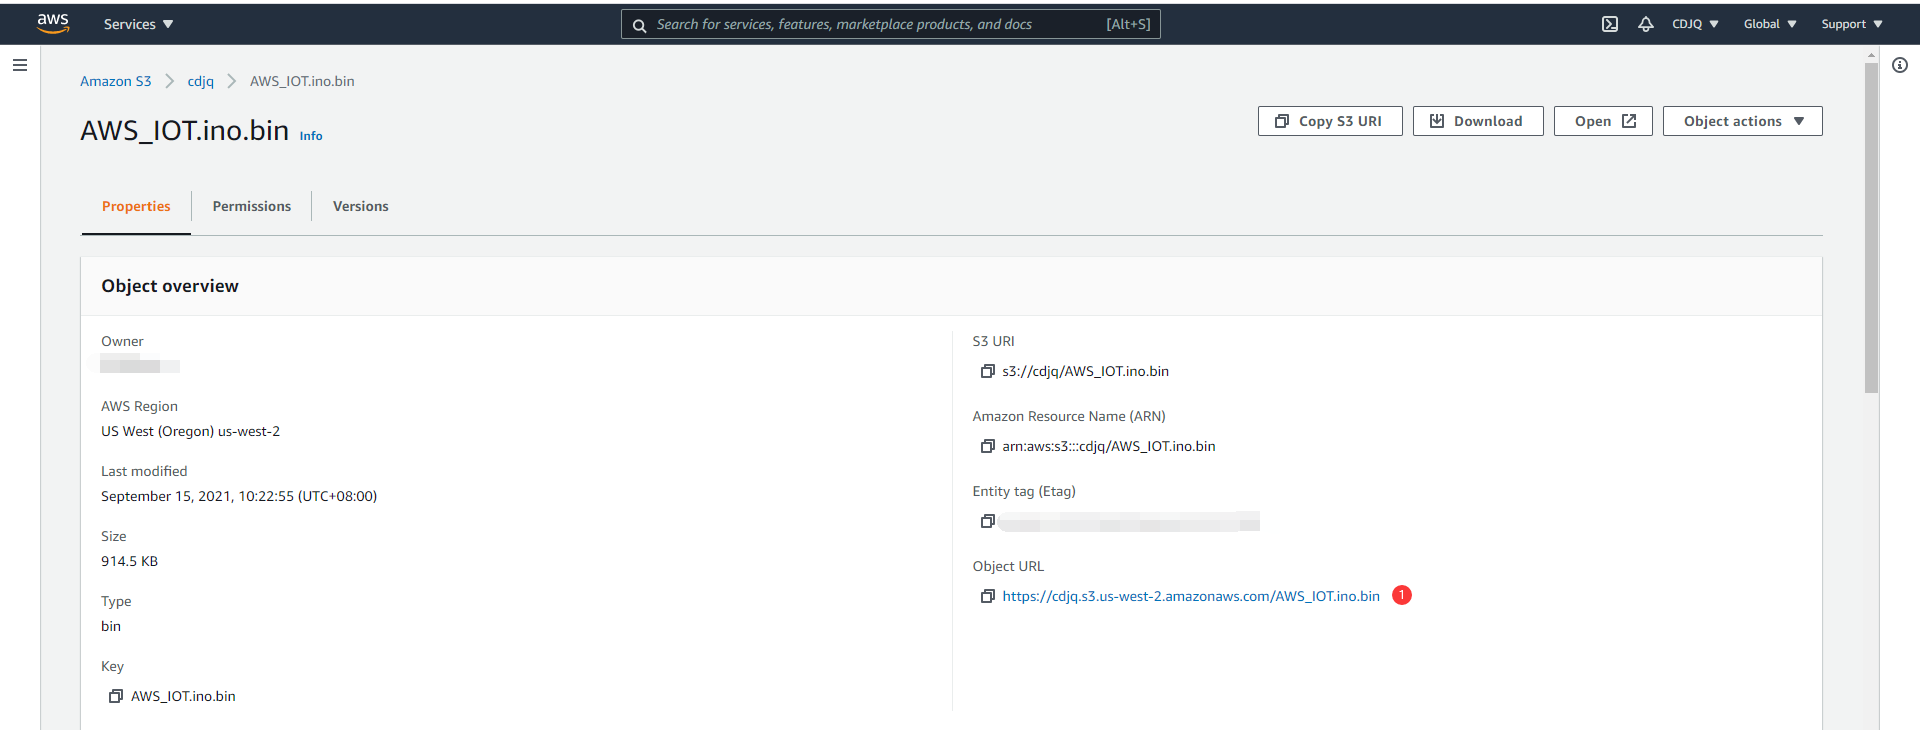
Task: Copy the S3 URI value with its copy icon
Action: point(988,371)
